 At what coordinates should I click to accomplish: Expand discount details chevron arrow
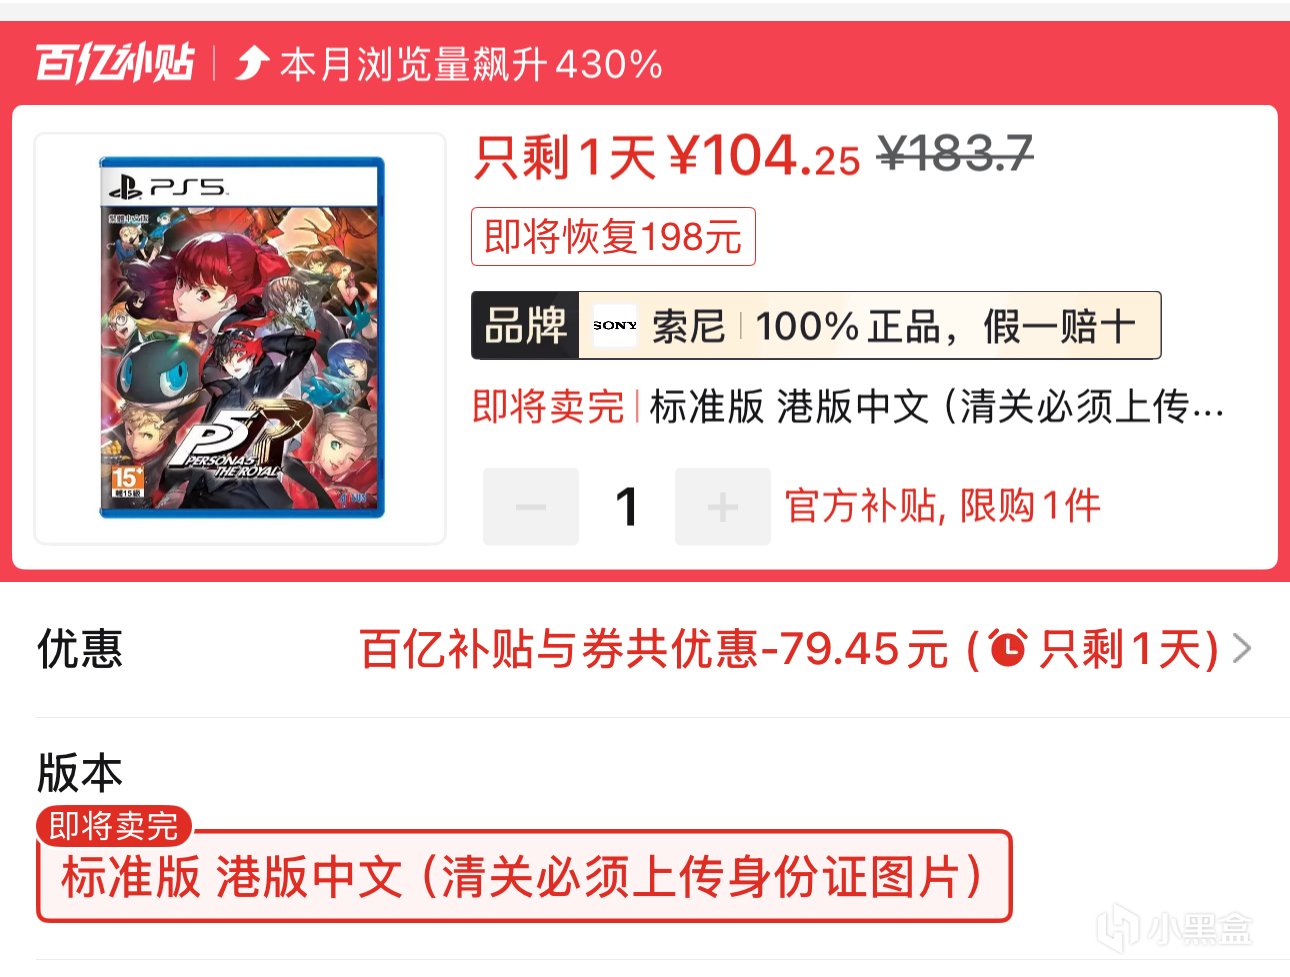point(1242,649)
